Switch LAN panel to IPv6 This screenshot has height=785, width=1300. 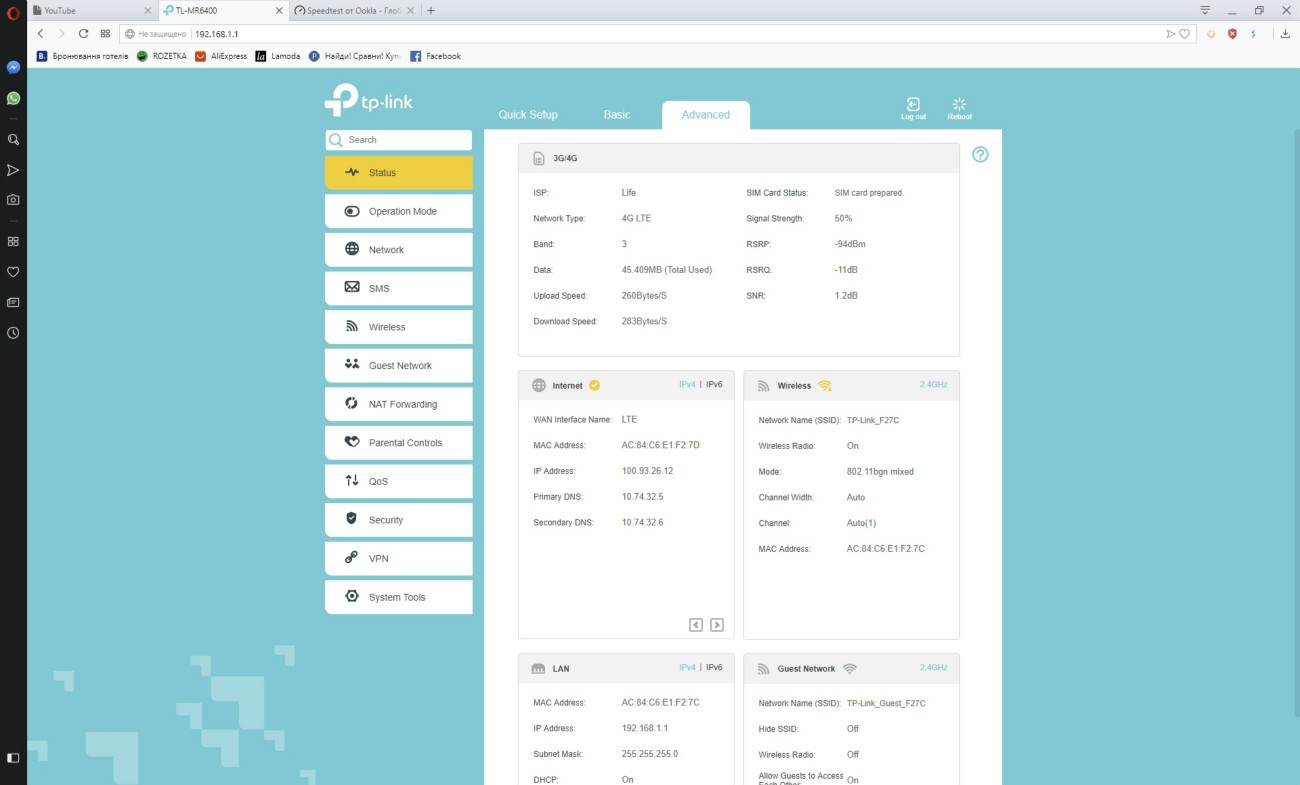[714, 667]
